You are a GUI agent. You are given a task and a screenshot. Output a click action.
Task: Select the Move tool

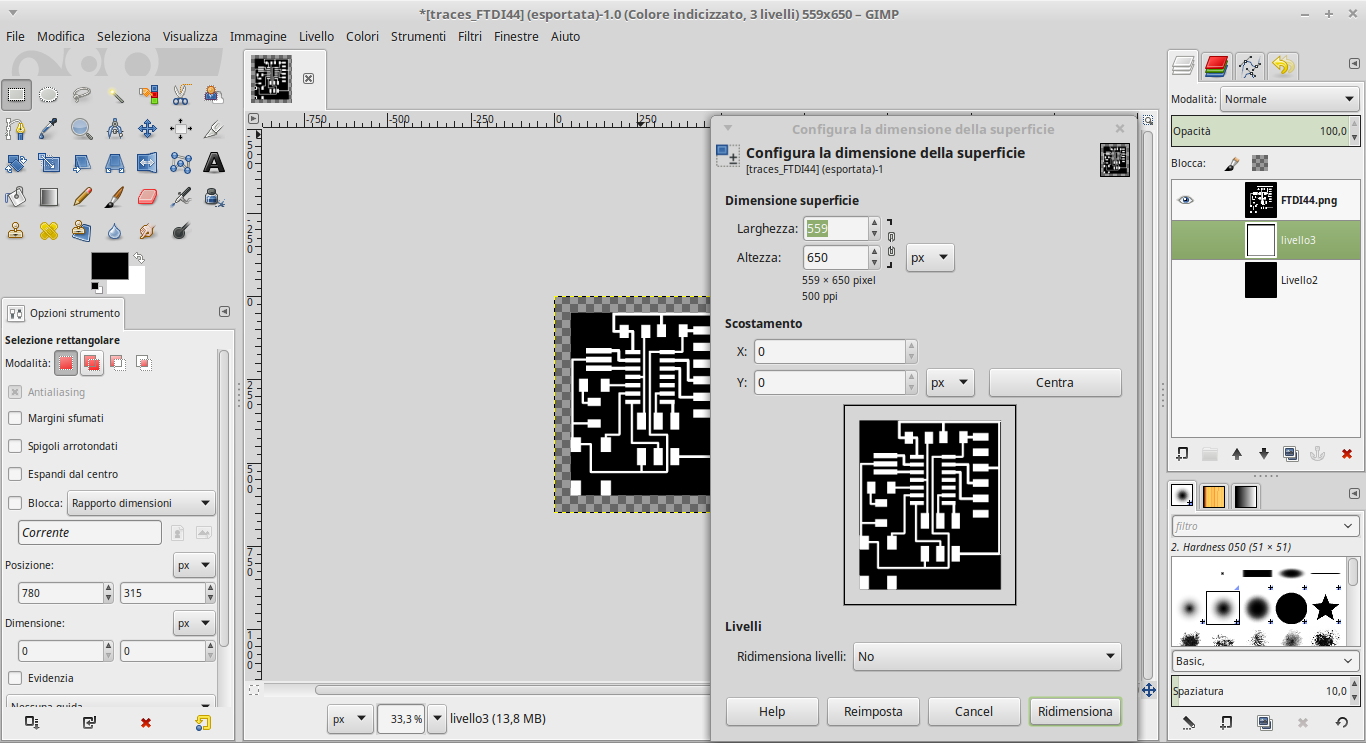click(x=148, y=129)
